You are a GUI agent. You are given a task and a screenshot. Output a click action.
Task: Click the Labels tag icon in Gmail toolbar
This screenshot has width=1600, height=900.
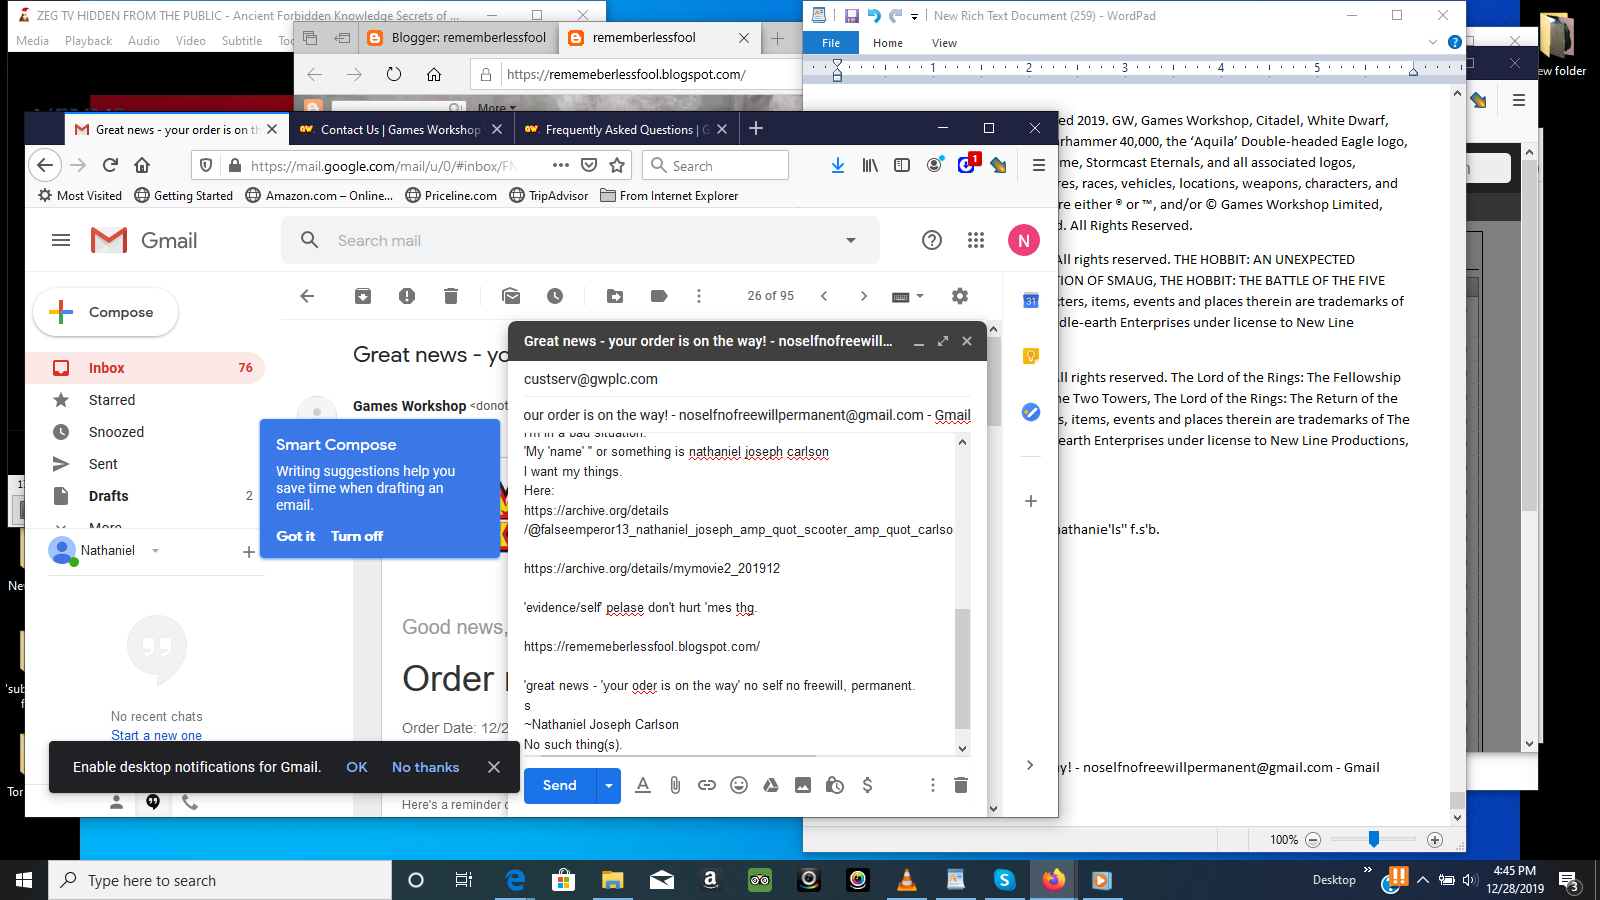(x=659, y=296)
